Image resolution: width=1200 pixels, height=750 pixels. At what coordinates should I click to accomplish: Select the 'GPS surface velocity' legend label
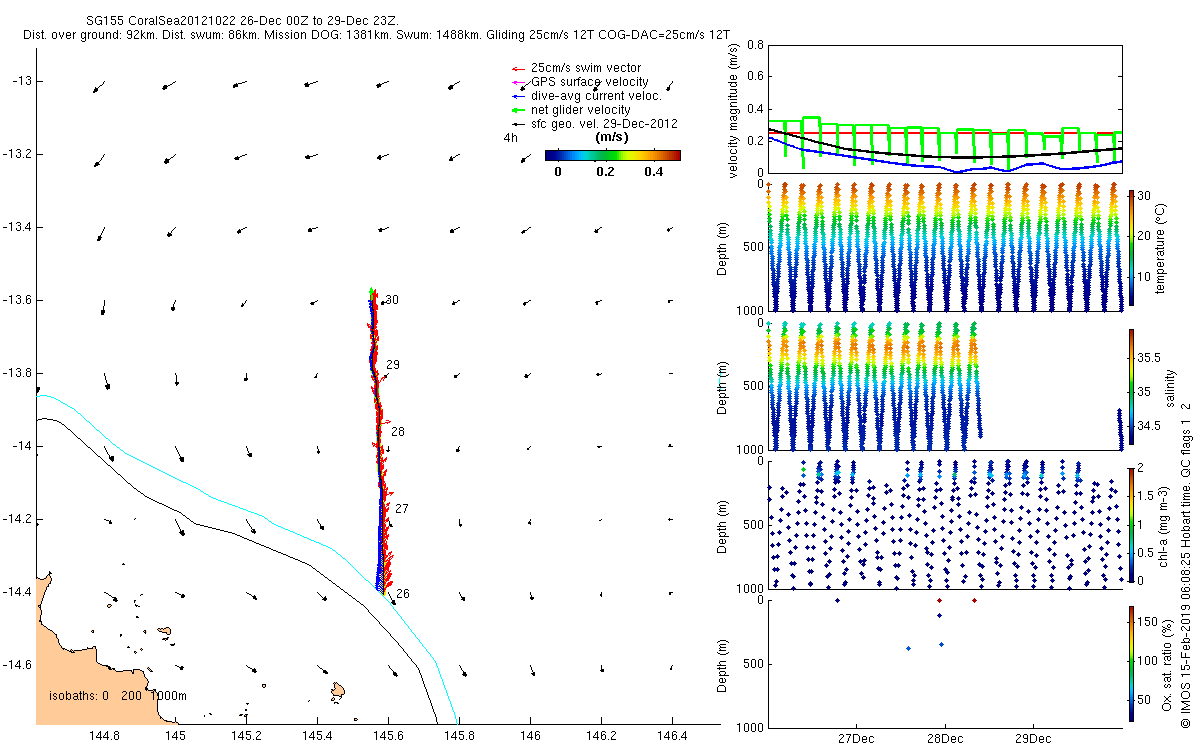point(590,82)
